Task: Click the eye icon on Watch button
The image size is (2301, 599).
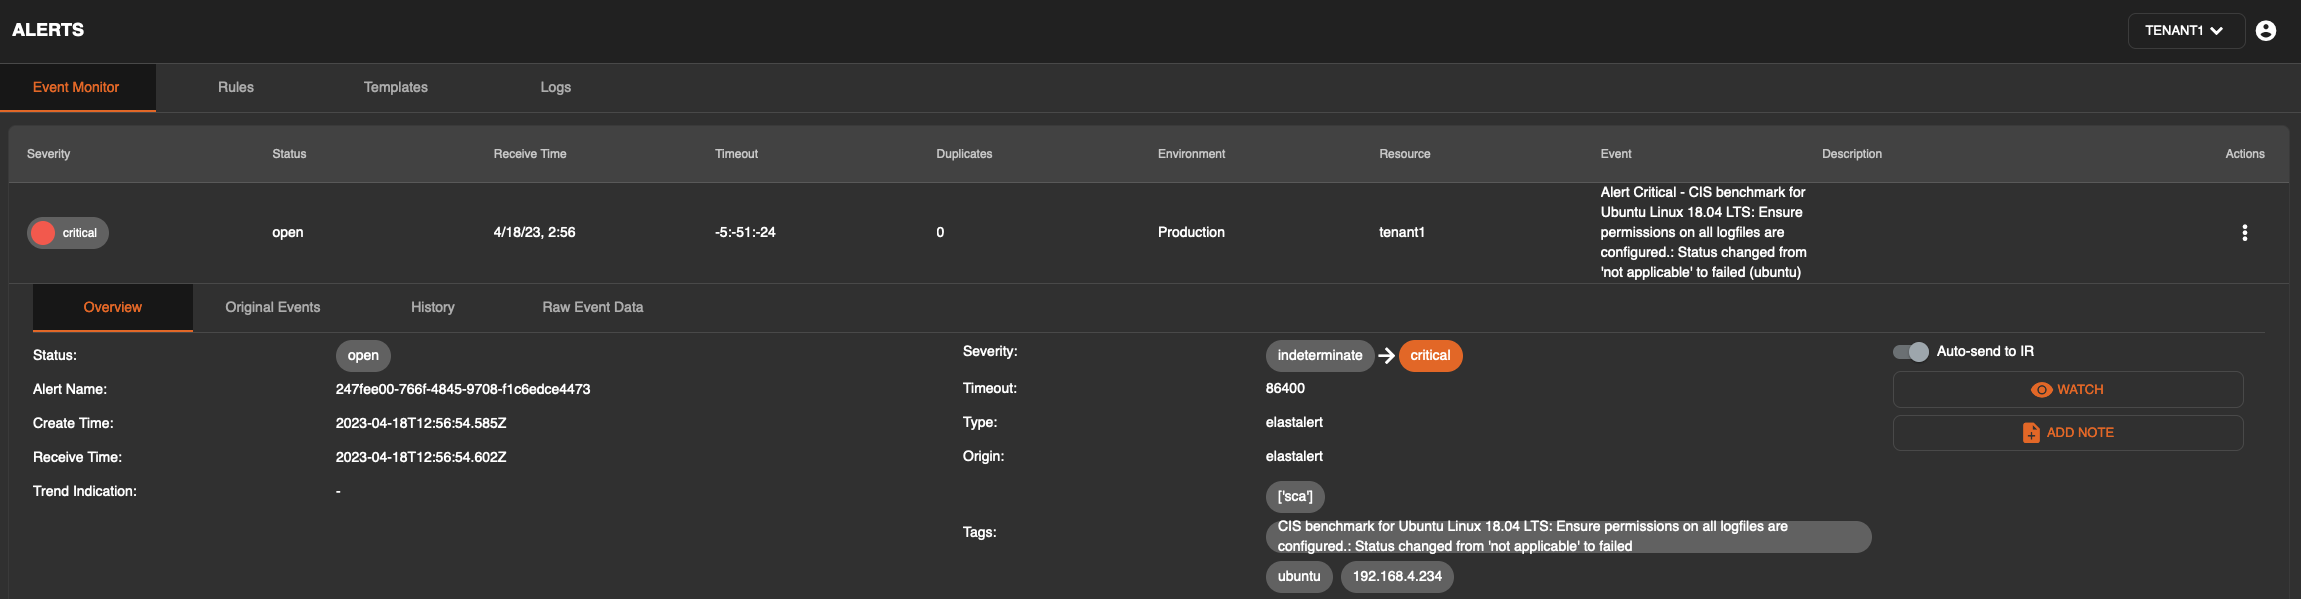Action: [2041, 390]
